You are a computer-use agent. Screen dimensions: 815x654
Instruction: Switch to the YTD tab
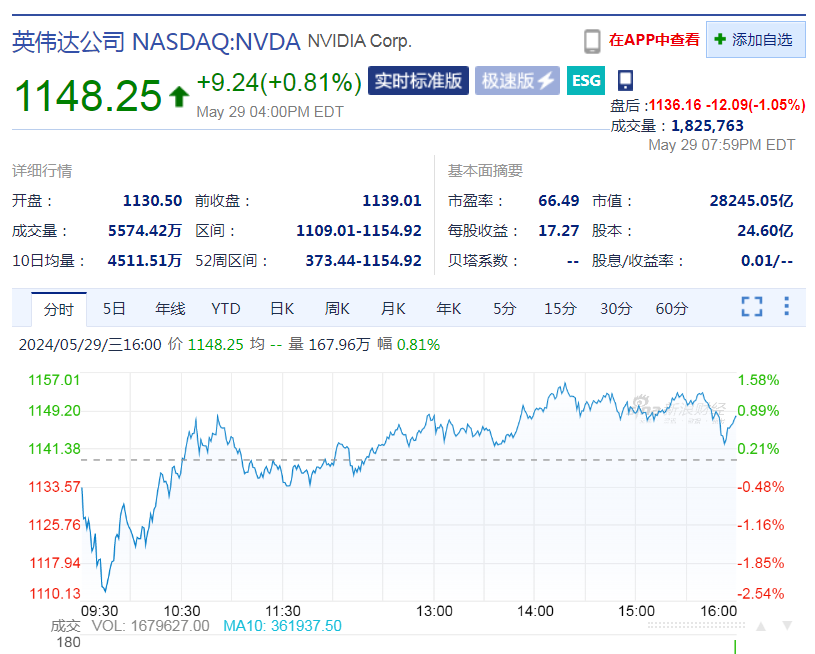pyautogui.click(x=225, y=308)
